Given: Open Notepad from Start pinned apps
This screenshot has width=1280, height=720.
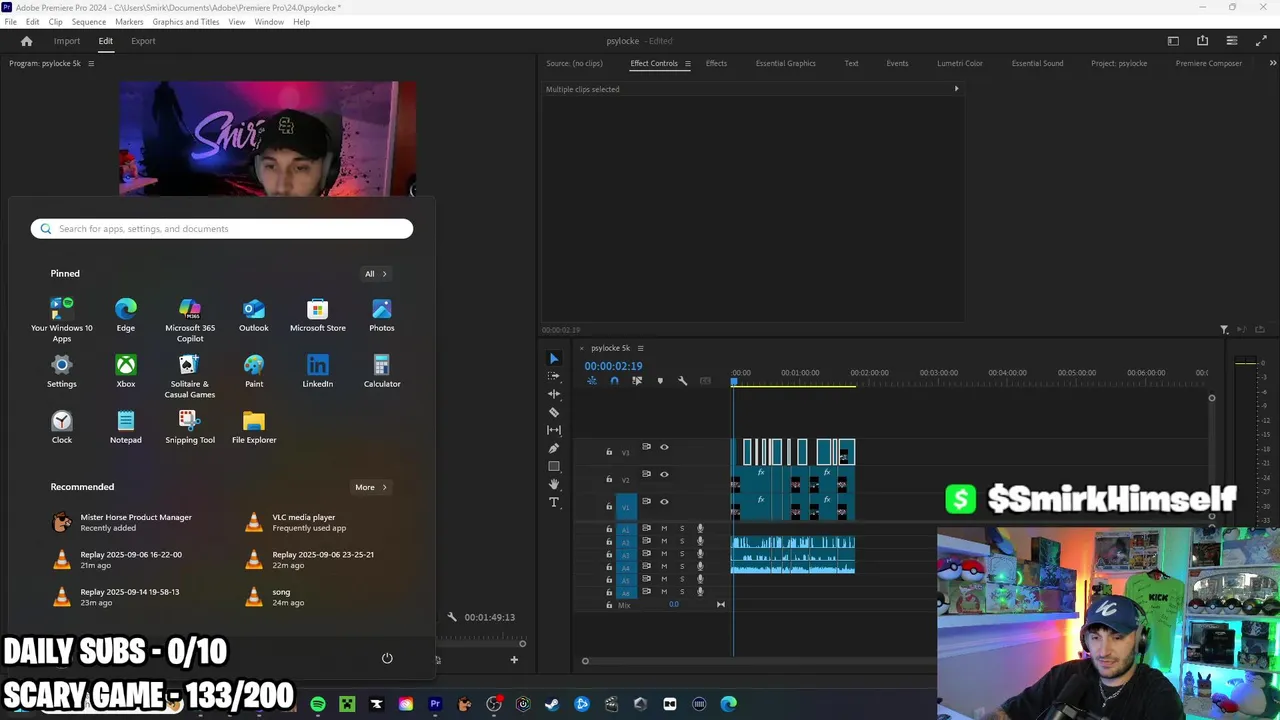Looking at the screenshot, I should [126, 427].
